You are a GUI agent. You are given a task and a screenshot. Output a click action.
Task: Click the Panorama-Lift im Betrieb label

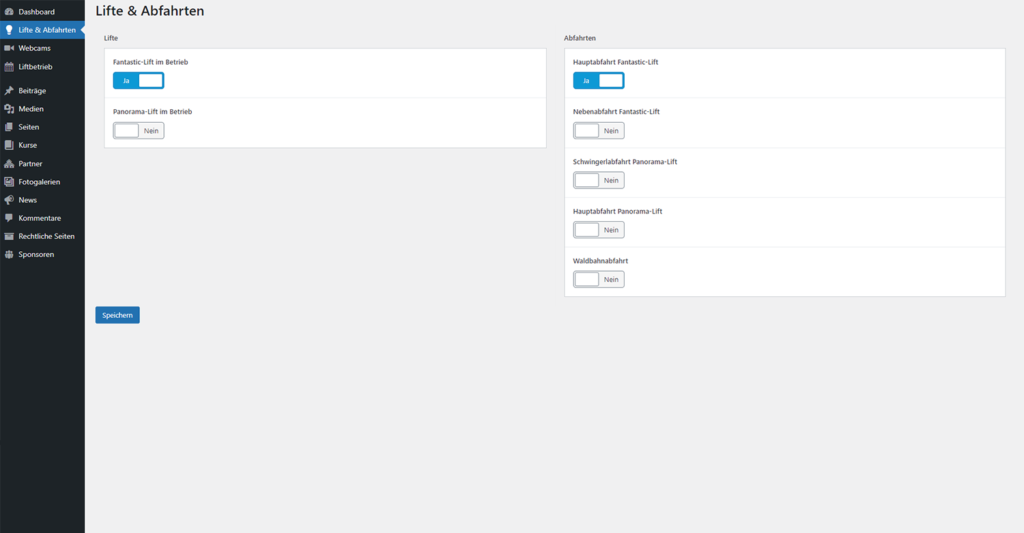click(152, 112)
